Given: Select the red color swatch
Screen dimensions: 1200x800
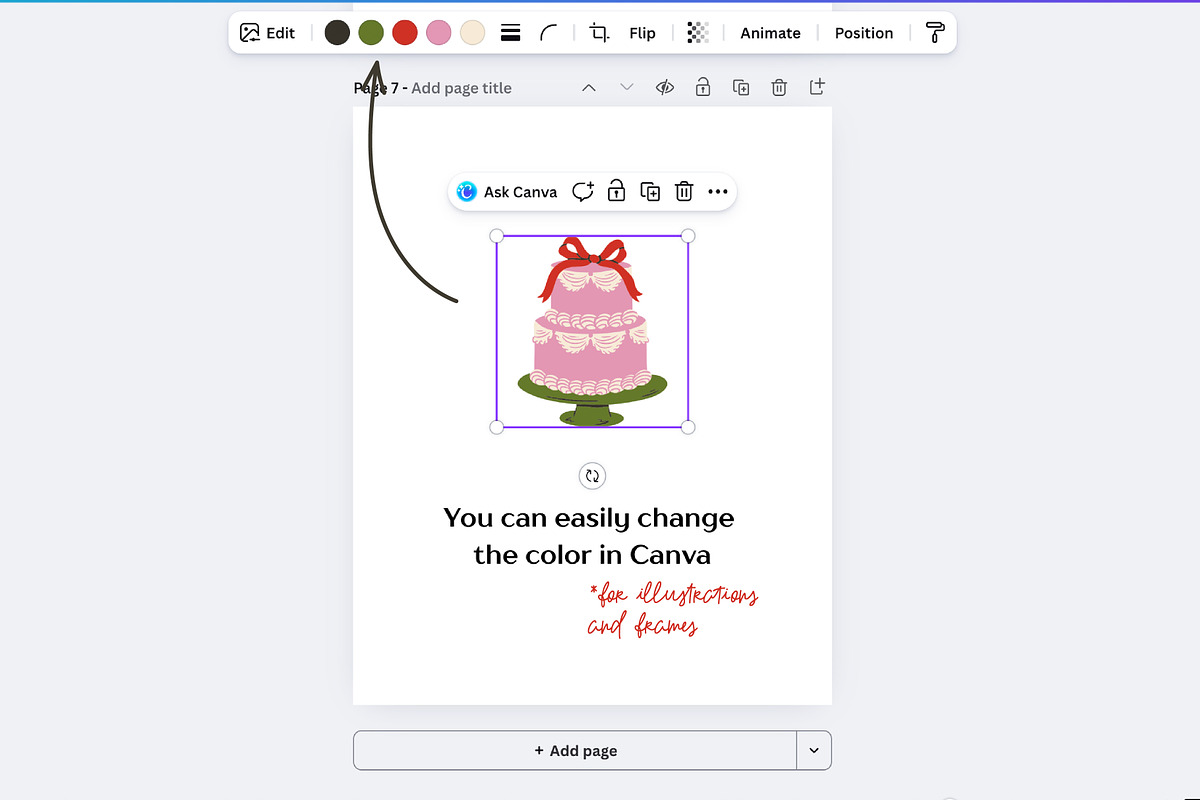Looking at the screenshot, I should [x=405, y=33].
